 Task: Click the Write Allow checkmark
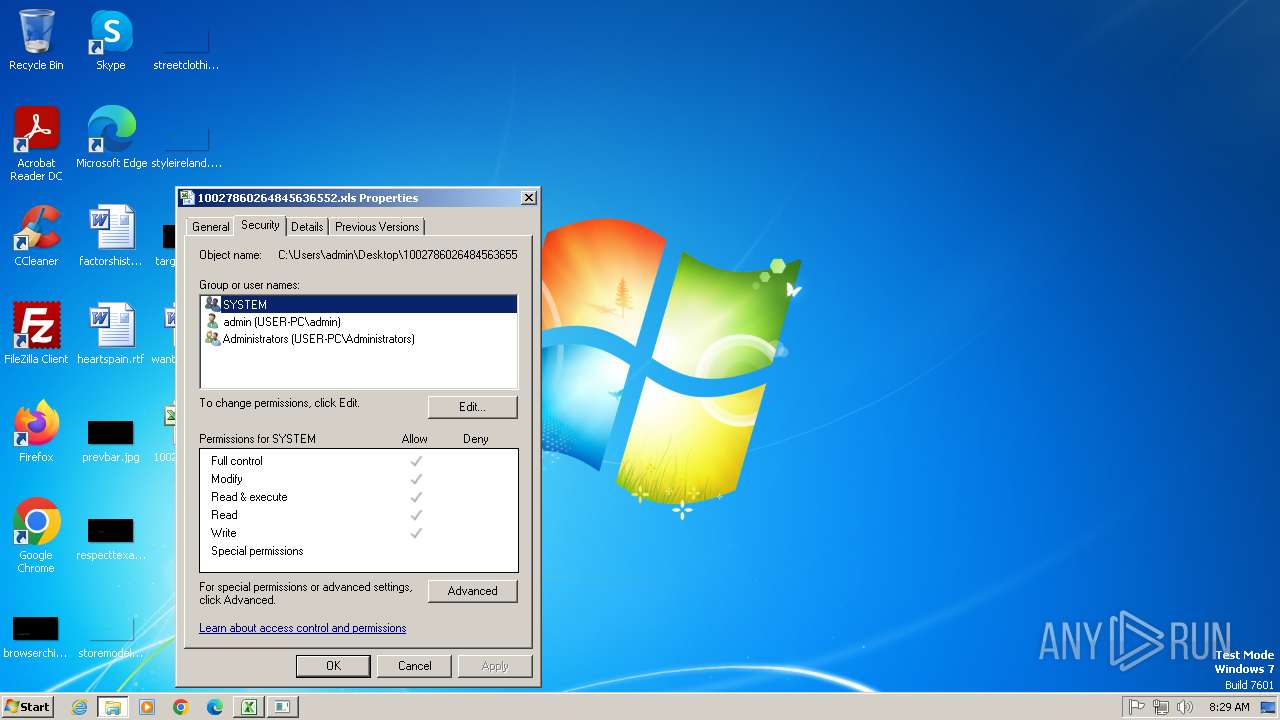coord(416,533)
